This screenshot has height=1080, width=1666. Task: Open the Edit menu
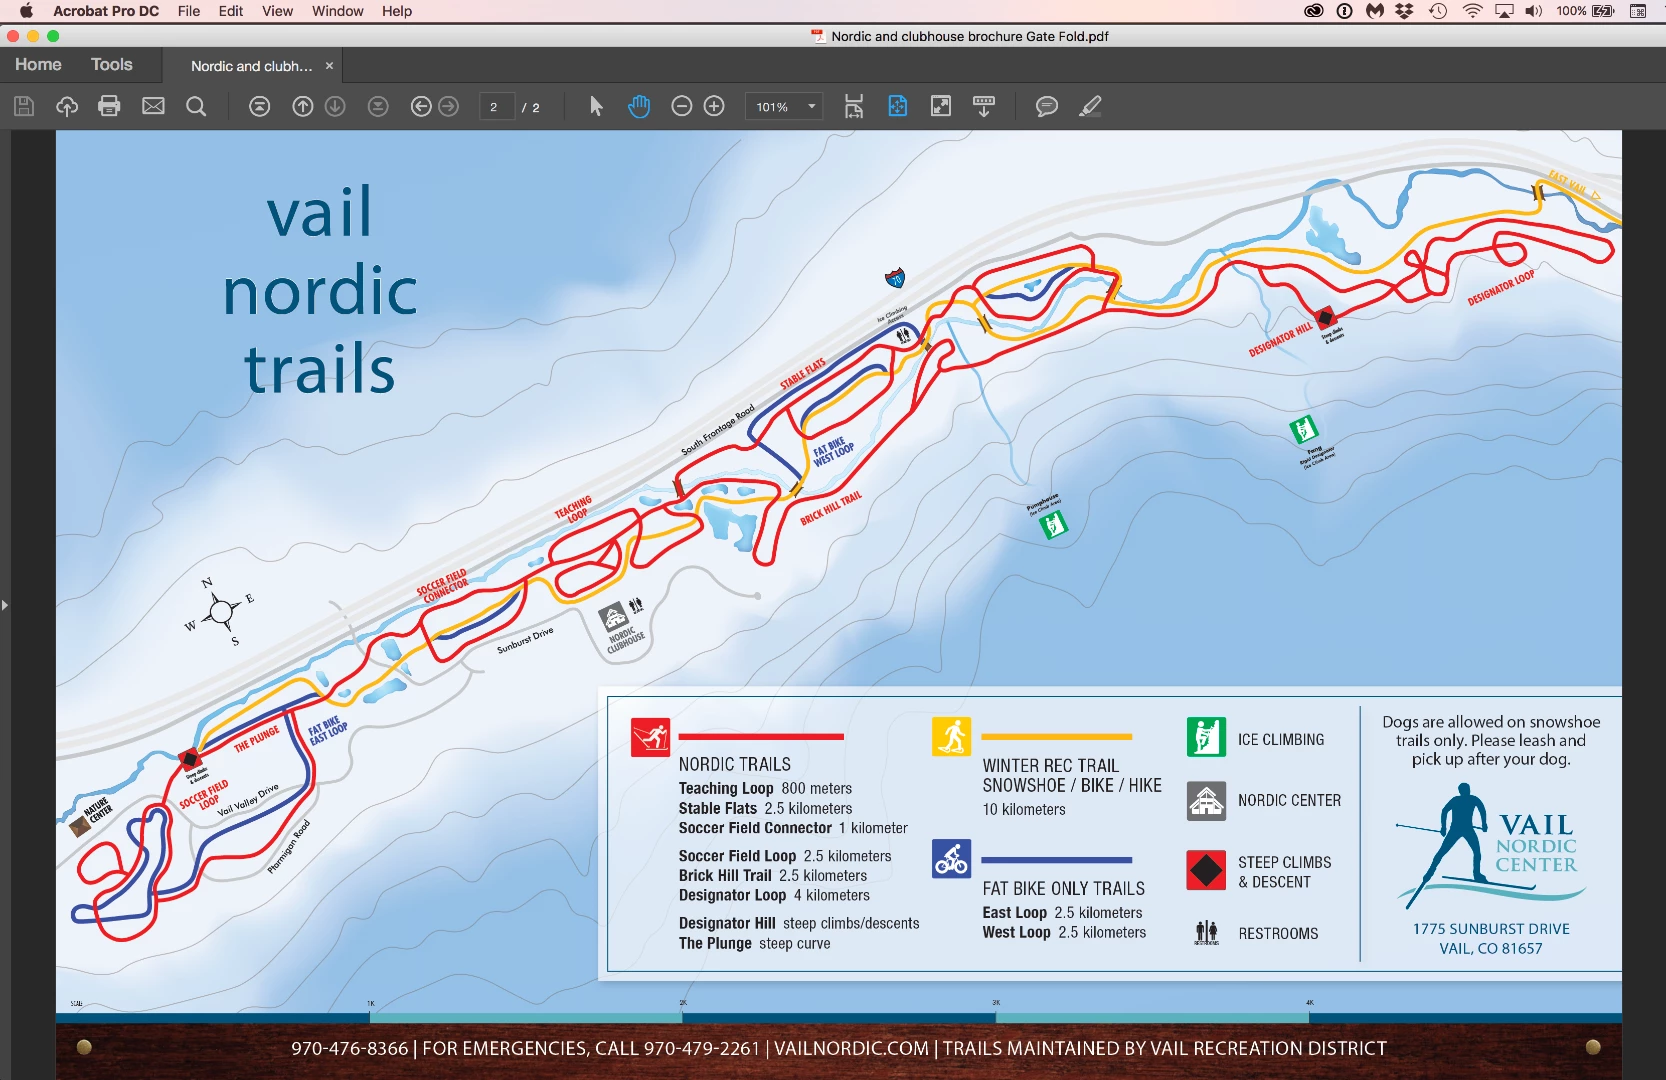231,11
